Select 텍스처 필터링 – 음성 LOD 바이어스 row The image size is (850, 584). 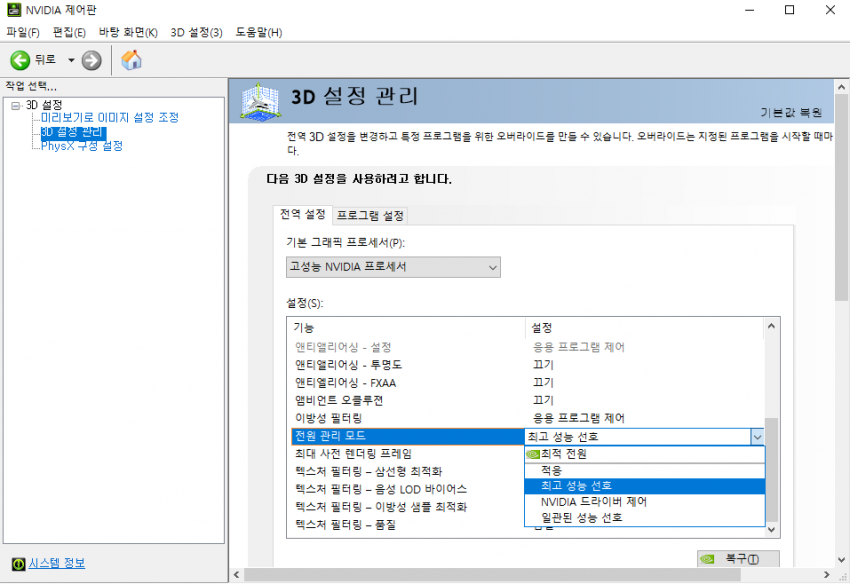pyautogui.click(x=408, y=489)
